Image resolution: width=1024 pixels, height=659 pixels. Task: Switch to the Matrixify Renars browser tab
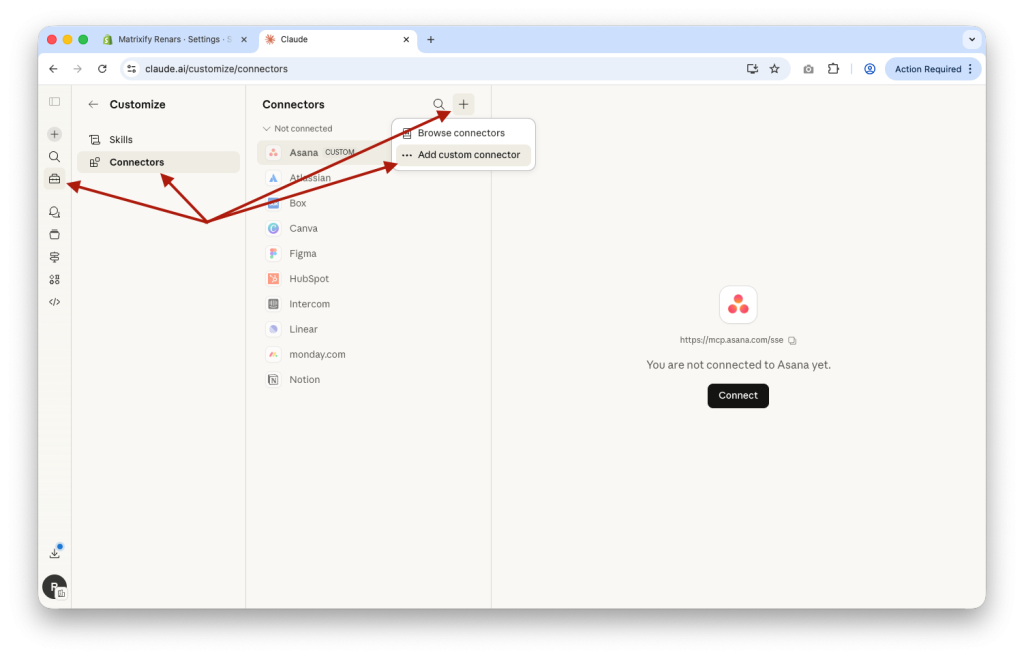170,39
